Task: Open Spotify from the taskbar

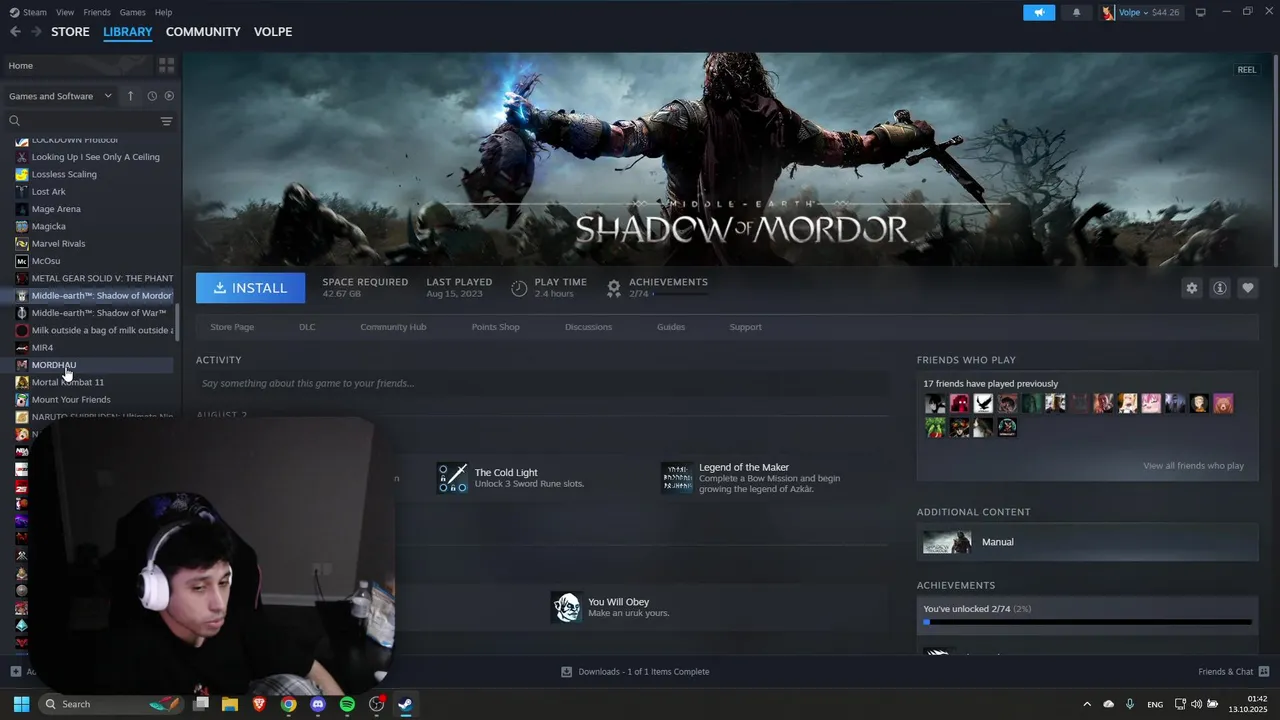Action: (347, 704)
